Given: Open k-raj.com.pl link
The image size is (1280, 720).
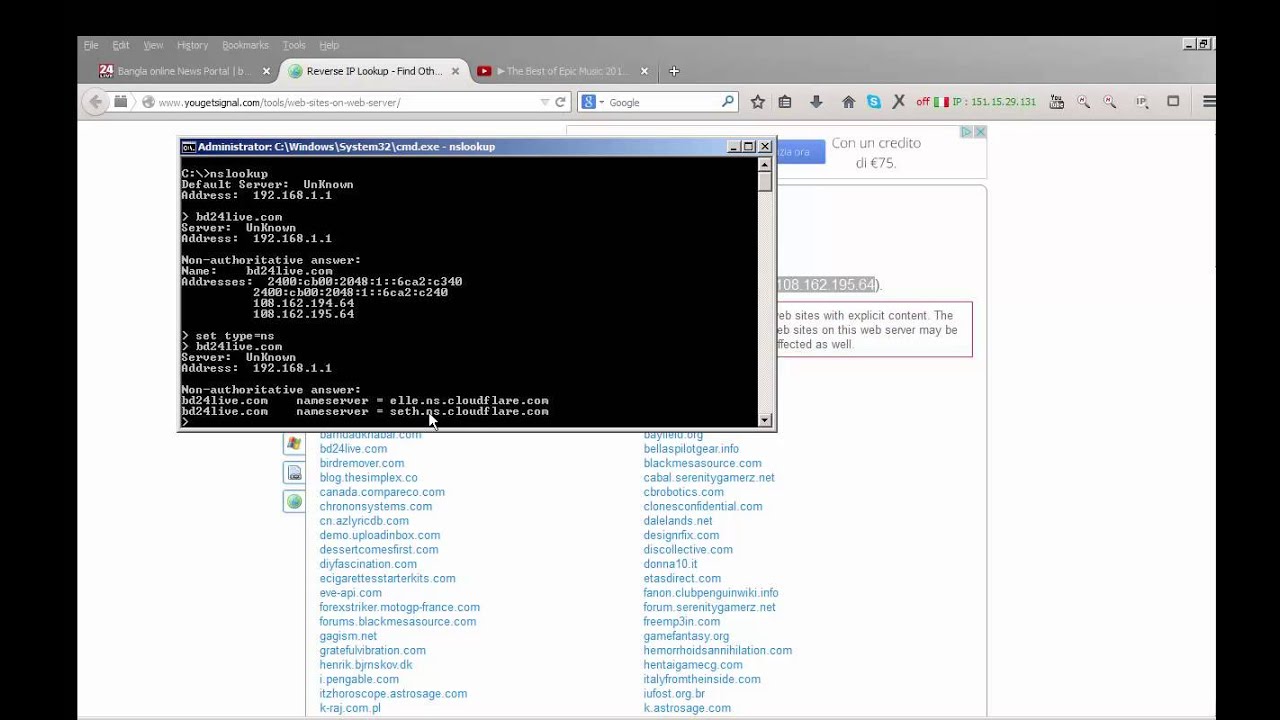Looking at the screenshot, I should point(350,708).
